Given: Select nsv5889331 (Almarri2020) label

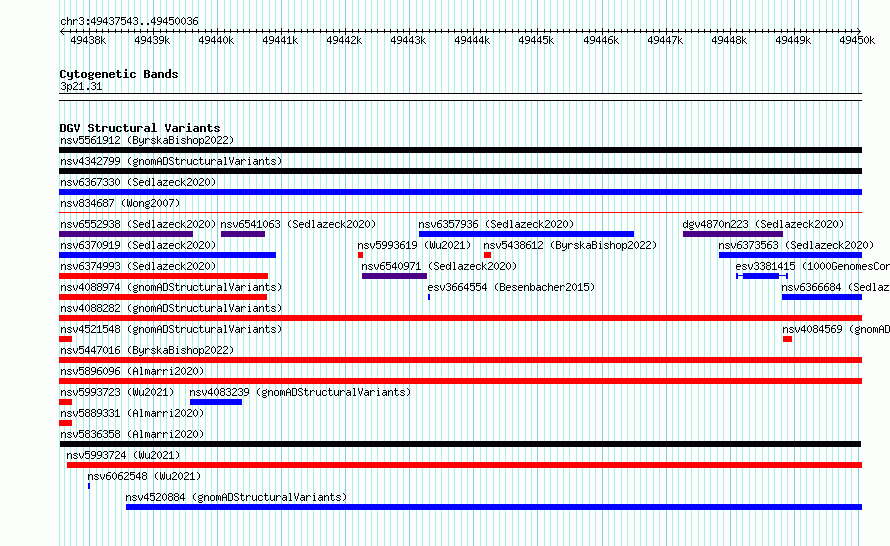Looking at the screenshot, I should pos(132,413).
